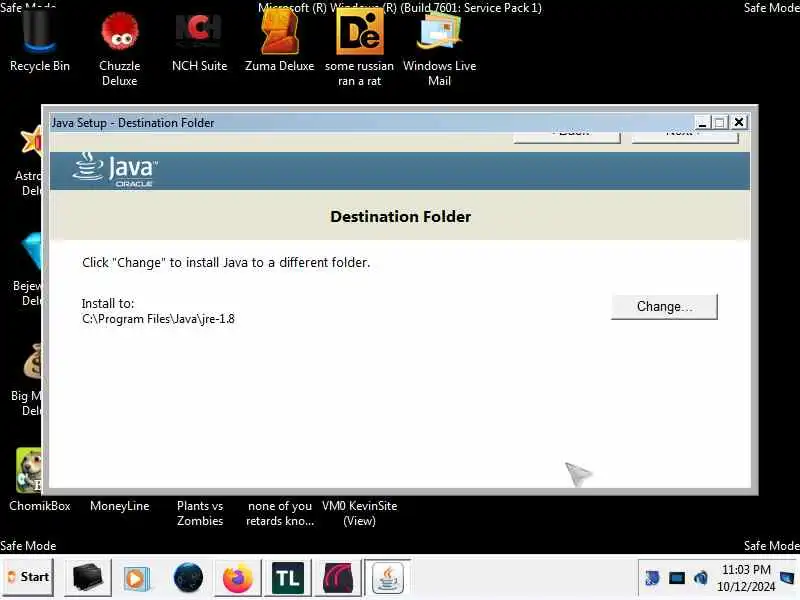Select the Bejeweled diamond desktop icon
This screenshot has width=800, height=600.
pyautogui.click(x=28, y=270)
